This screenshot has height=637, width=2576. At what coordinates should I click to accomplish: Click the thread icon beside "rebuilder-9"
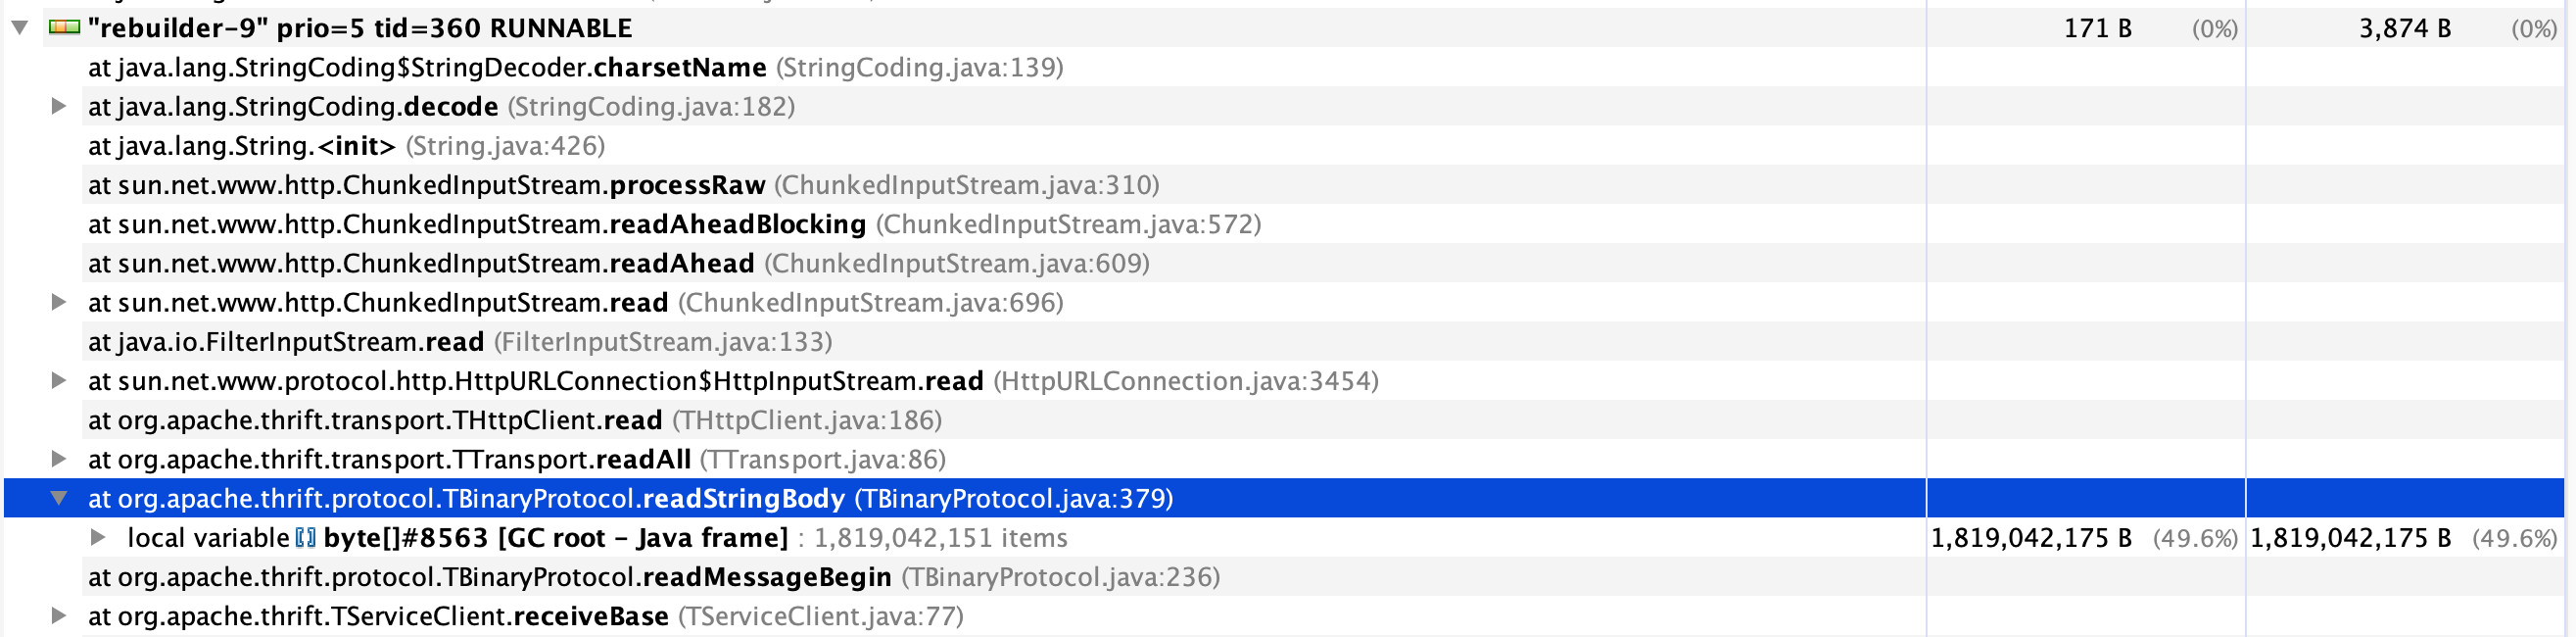point(64,28)
